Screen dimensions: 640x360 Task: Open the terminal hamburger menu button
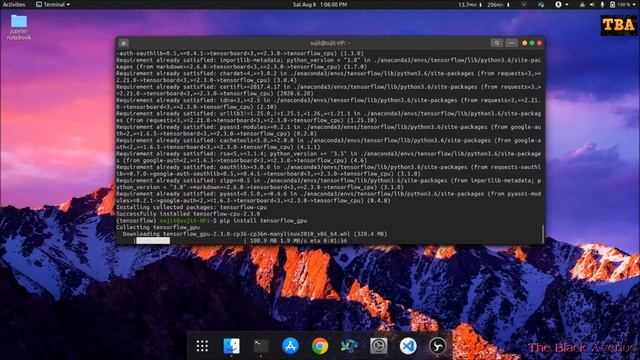click(x=511, y=43)
